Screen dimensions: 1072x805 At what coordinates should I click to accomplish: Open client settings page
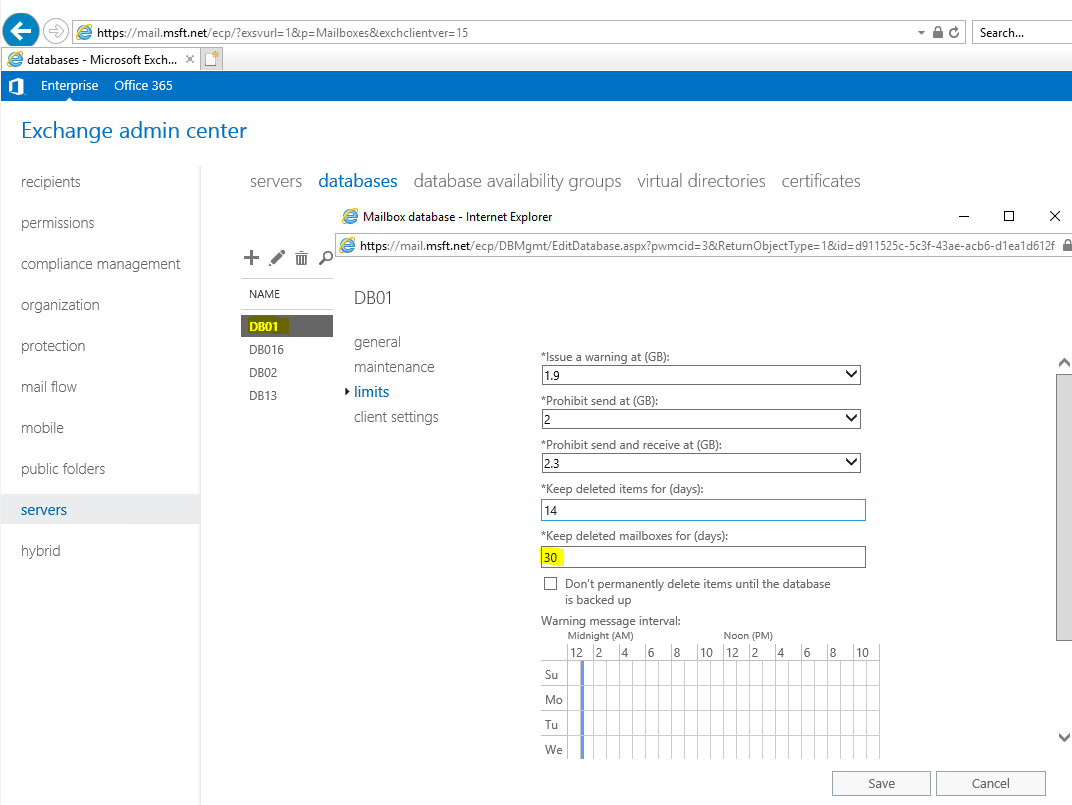point(396,417)
